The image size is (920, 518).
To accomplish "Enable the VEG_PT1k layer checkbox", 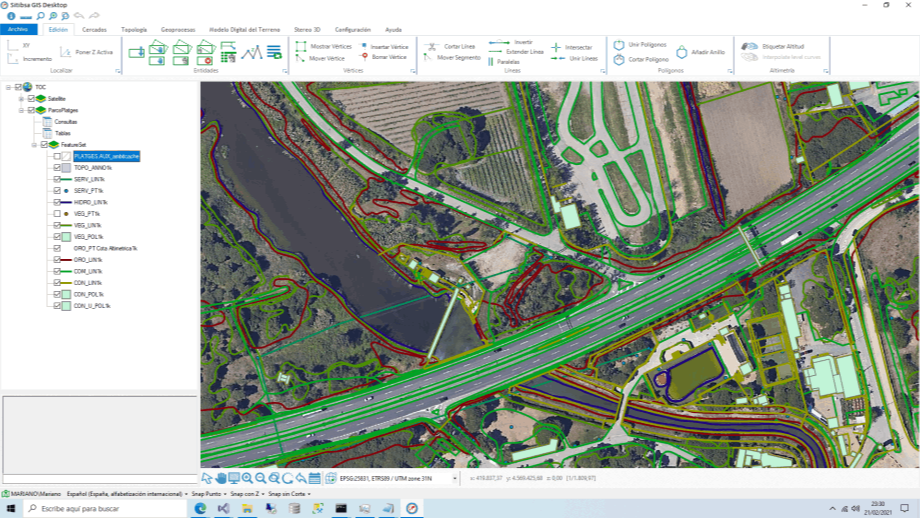I will (x=57, y=213).
